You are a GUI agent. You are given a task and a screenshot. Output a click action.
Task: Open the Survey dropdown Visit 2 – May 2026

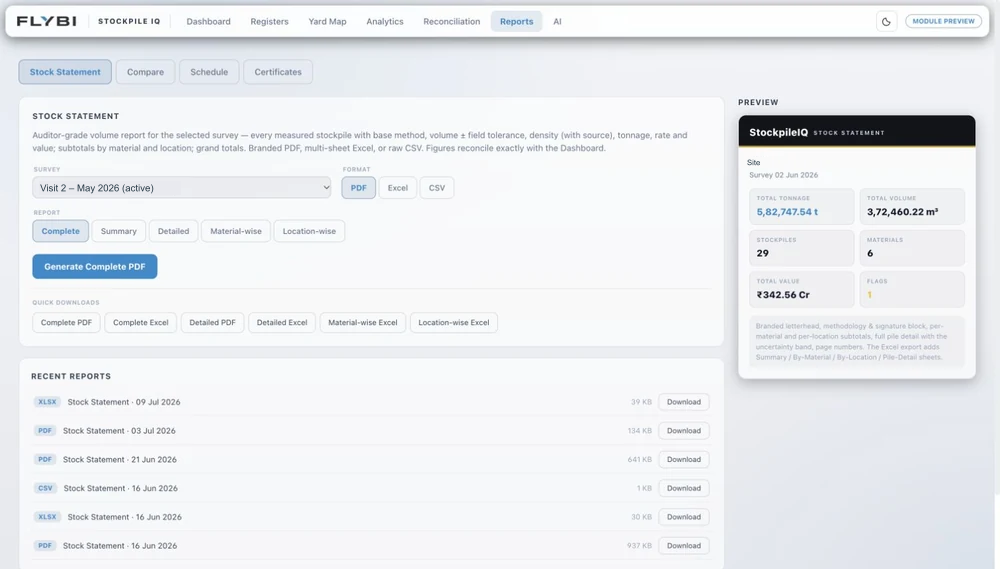tap(182, 188)
